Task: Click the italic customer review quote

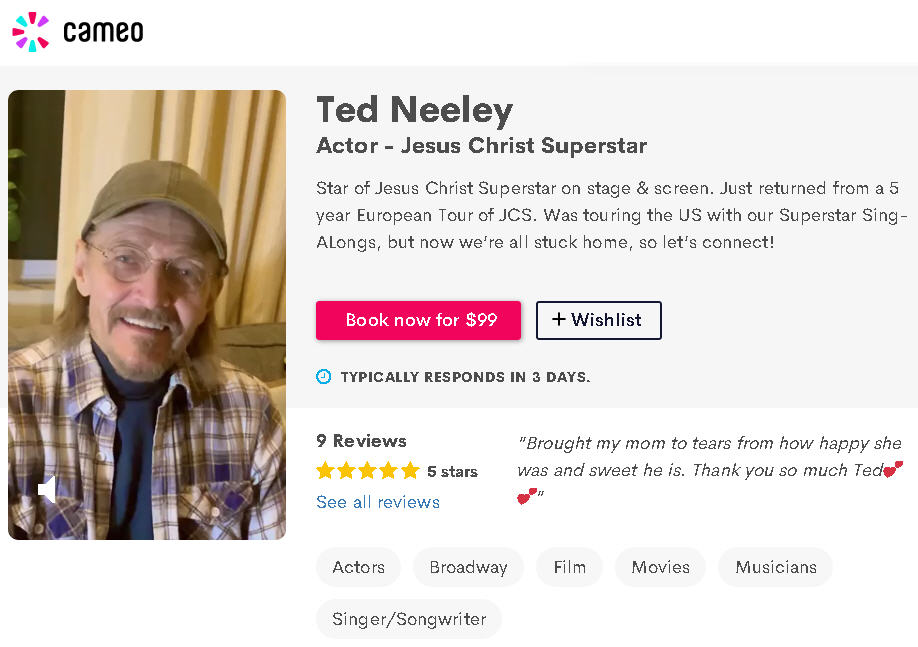Action: (700, 456)
